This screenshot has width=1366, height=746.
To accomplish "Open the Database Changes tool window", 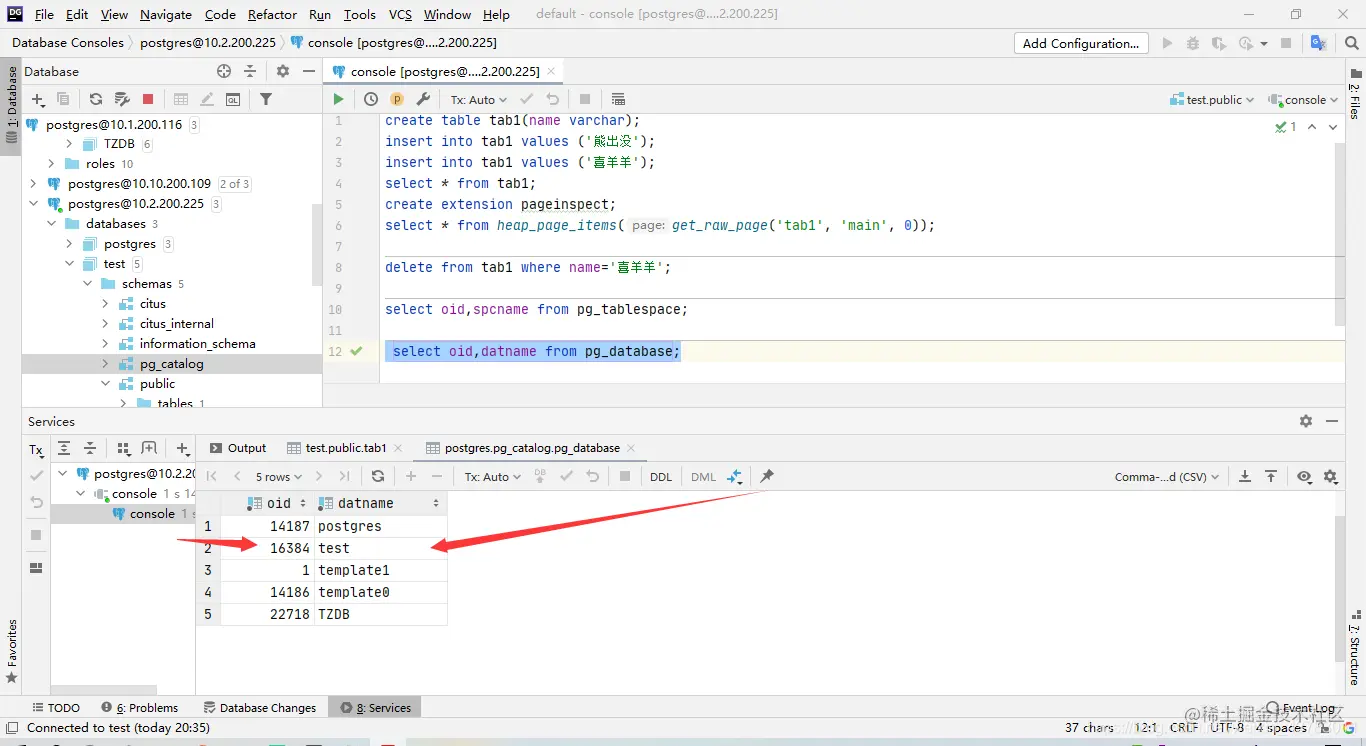I will (x=259, y=707).
